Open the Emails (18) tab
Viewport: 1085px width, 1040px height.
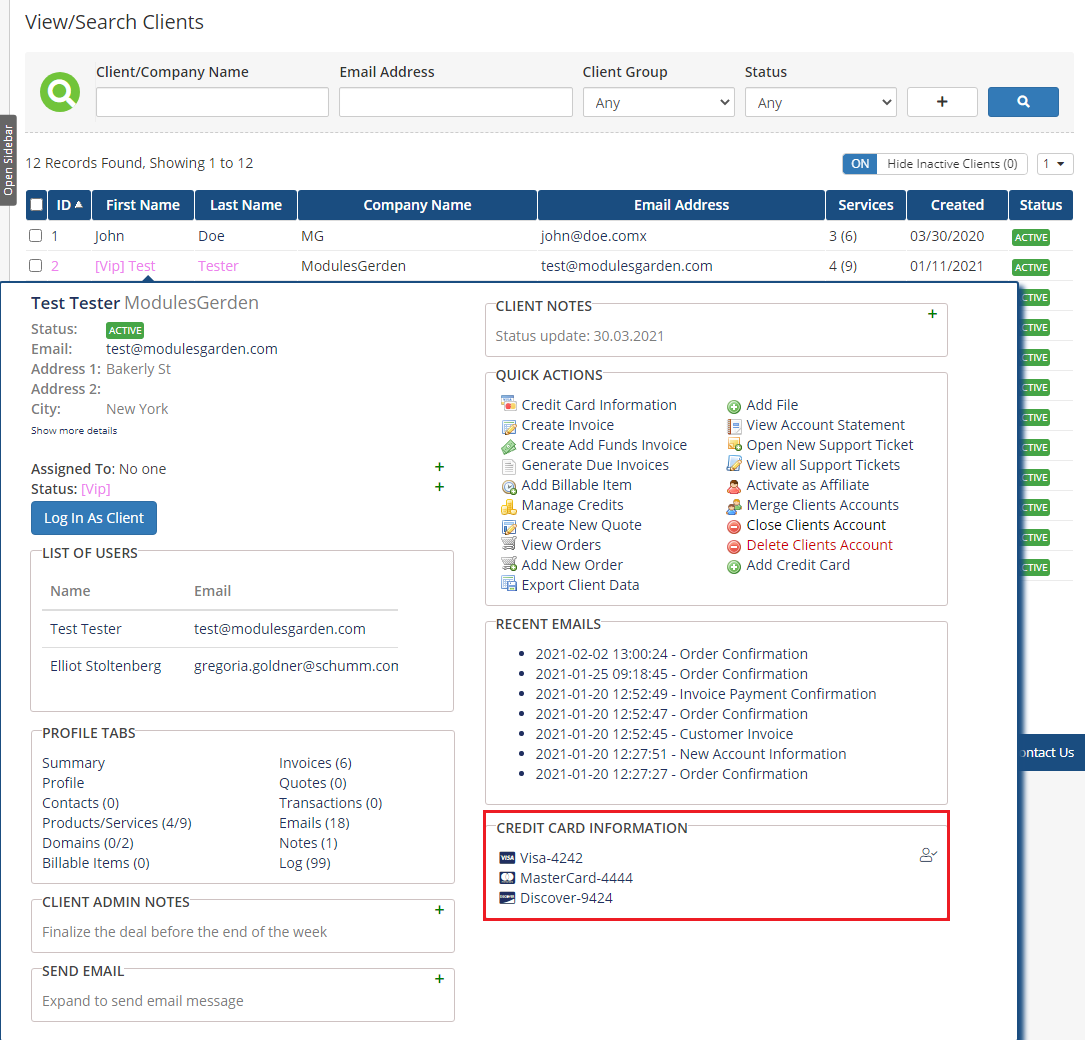[314, 823]
